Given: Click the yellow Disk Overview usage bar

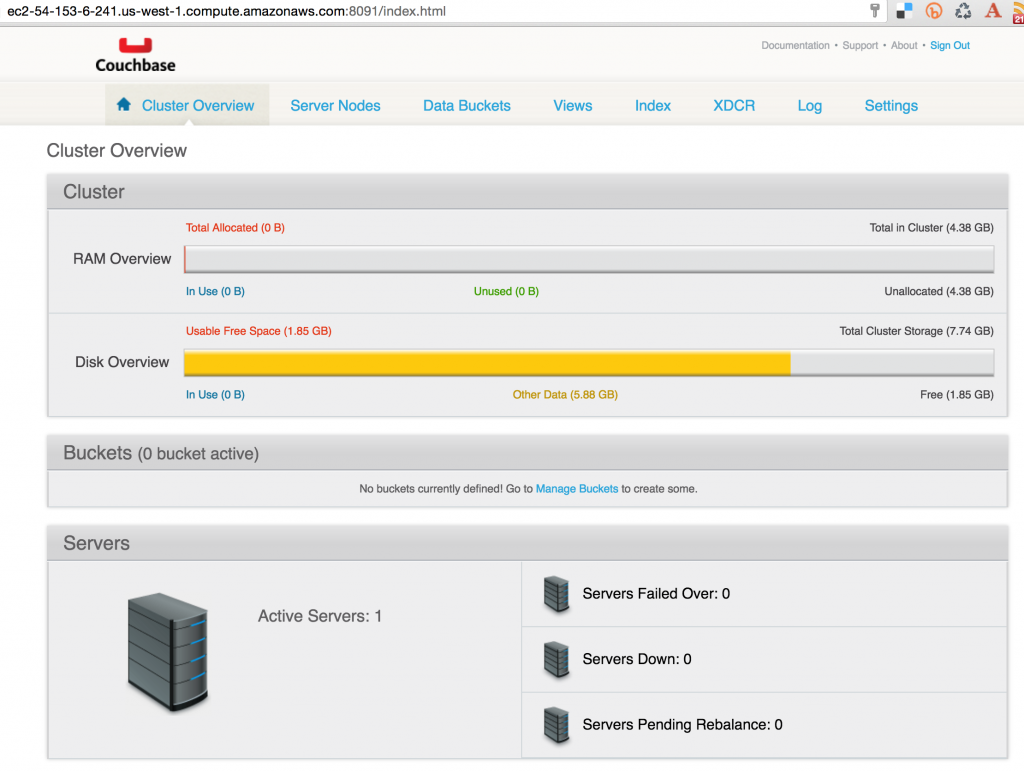Looking at the screenshot, I should click(487, 362).
